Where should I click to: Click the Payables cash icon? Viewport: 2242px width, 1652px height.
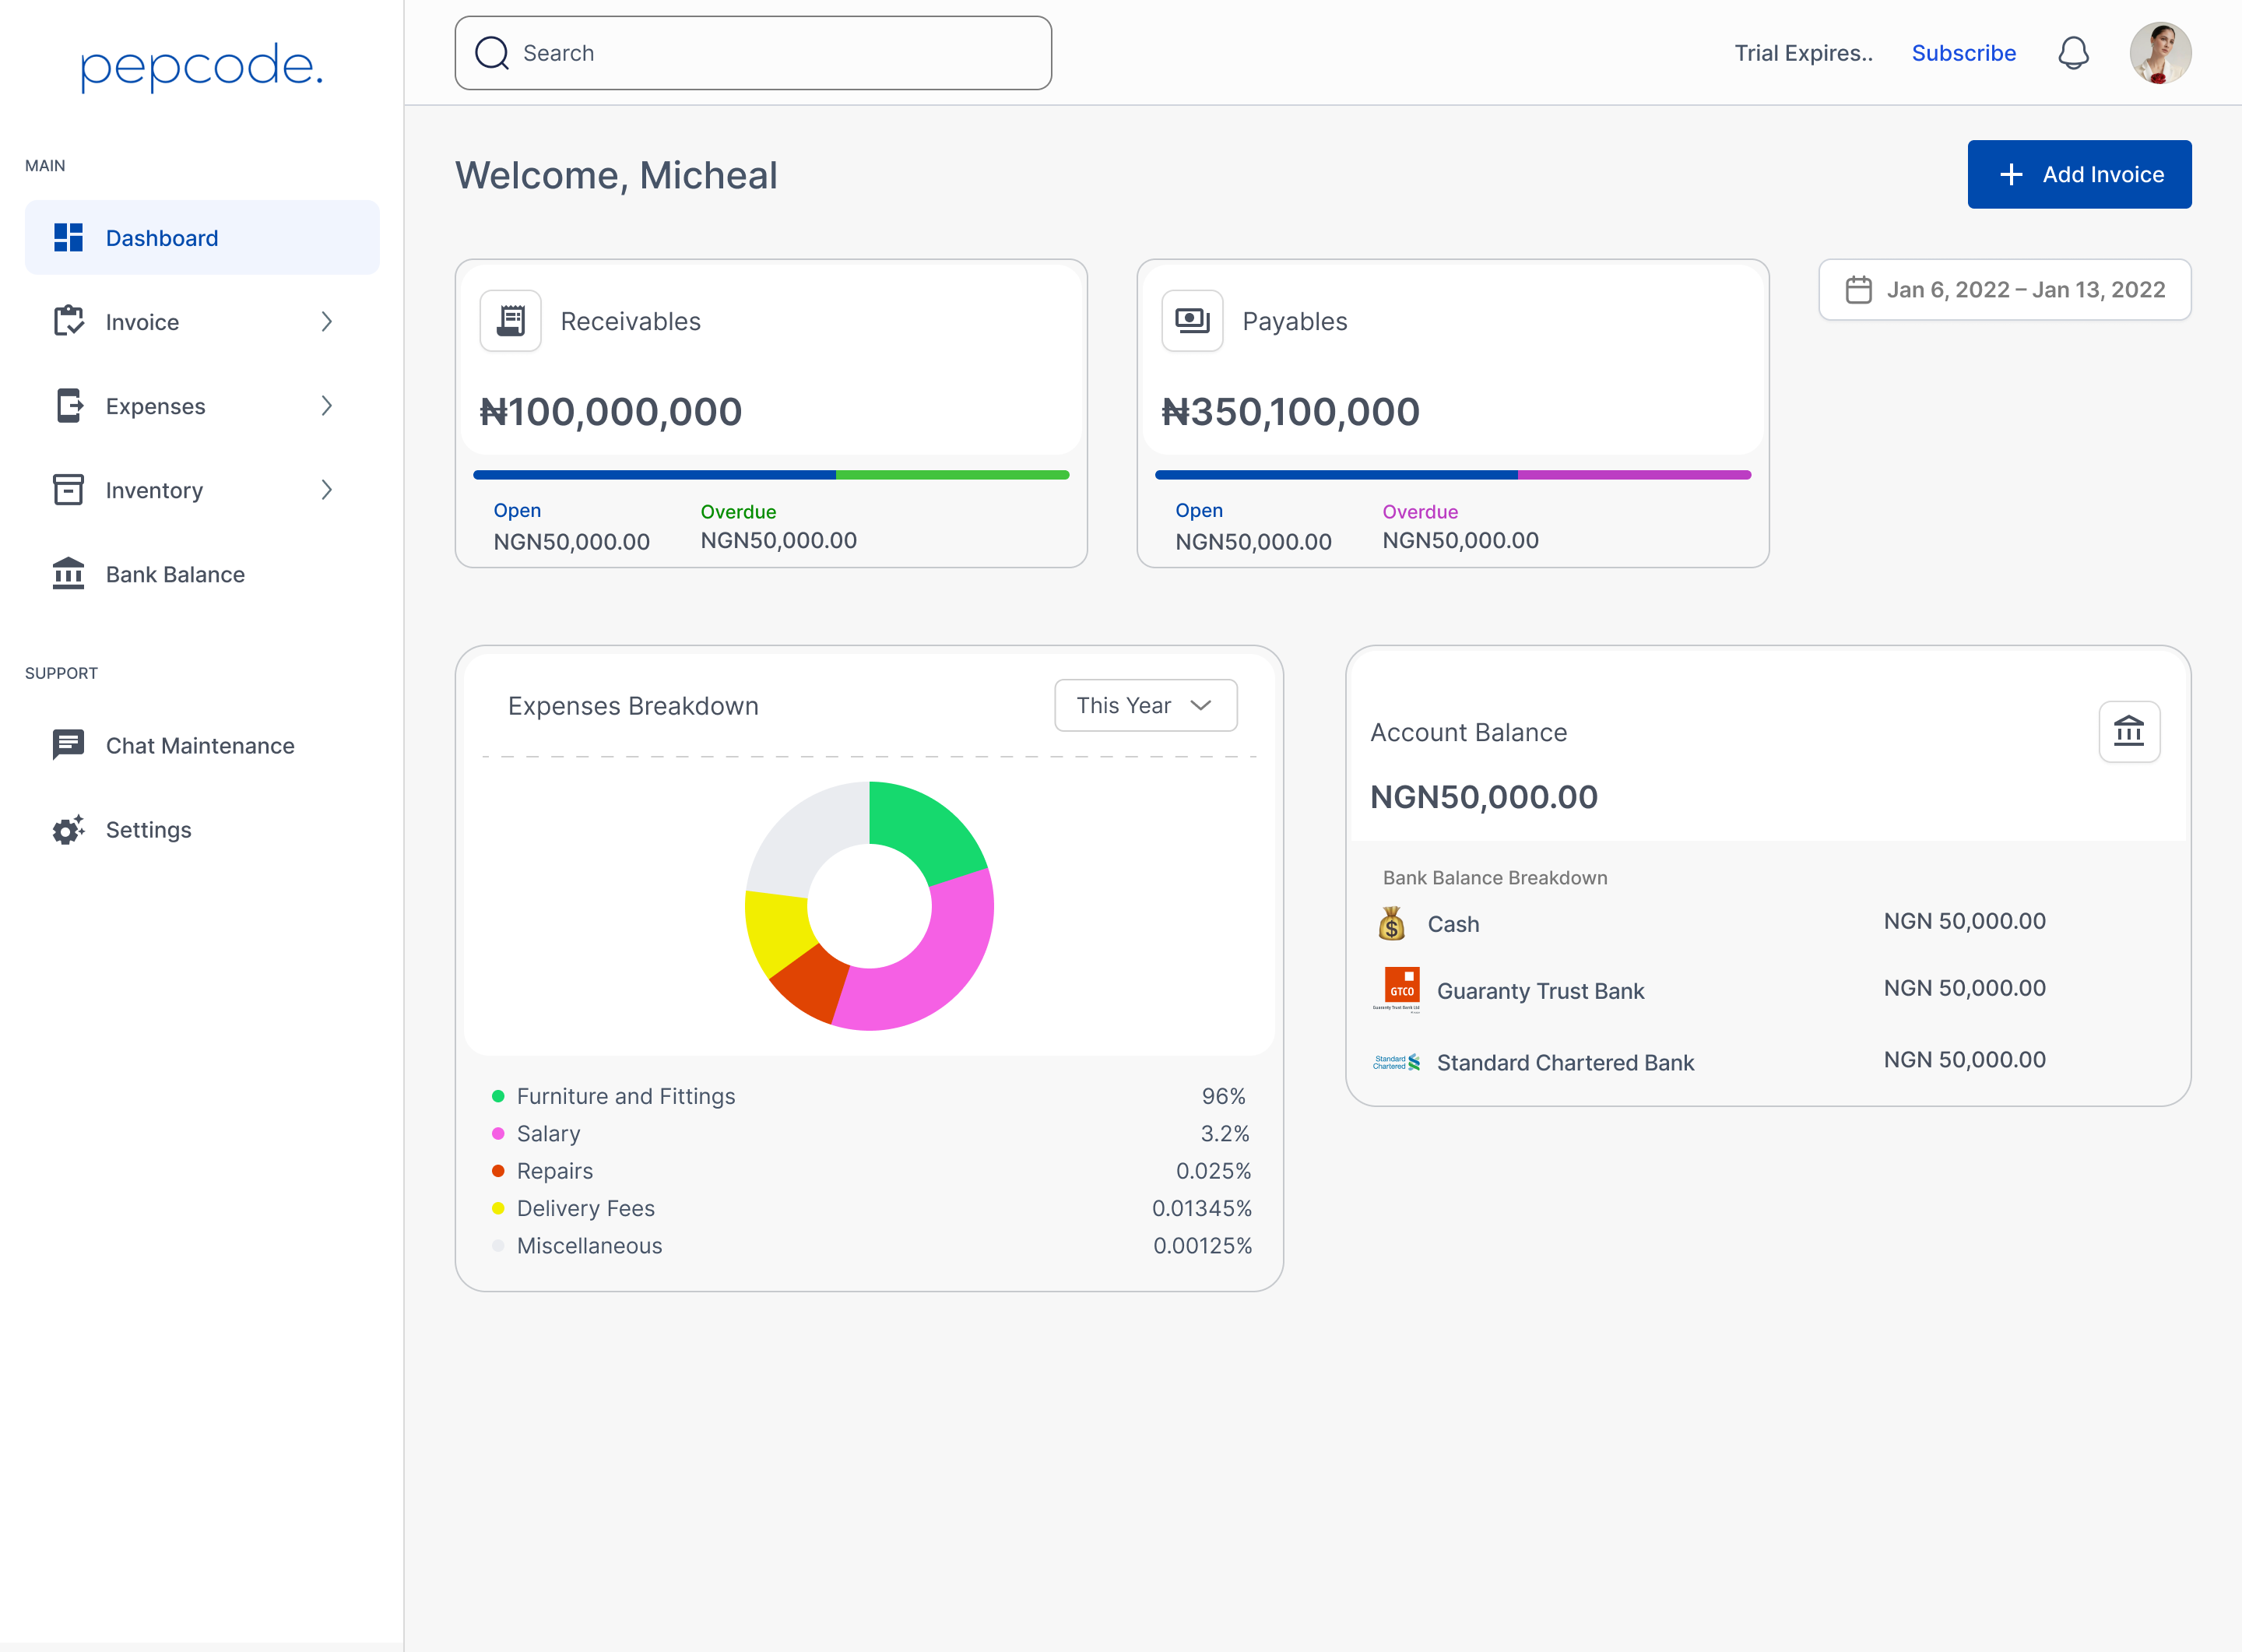click(1192, 321)
